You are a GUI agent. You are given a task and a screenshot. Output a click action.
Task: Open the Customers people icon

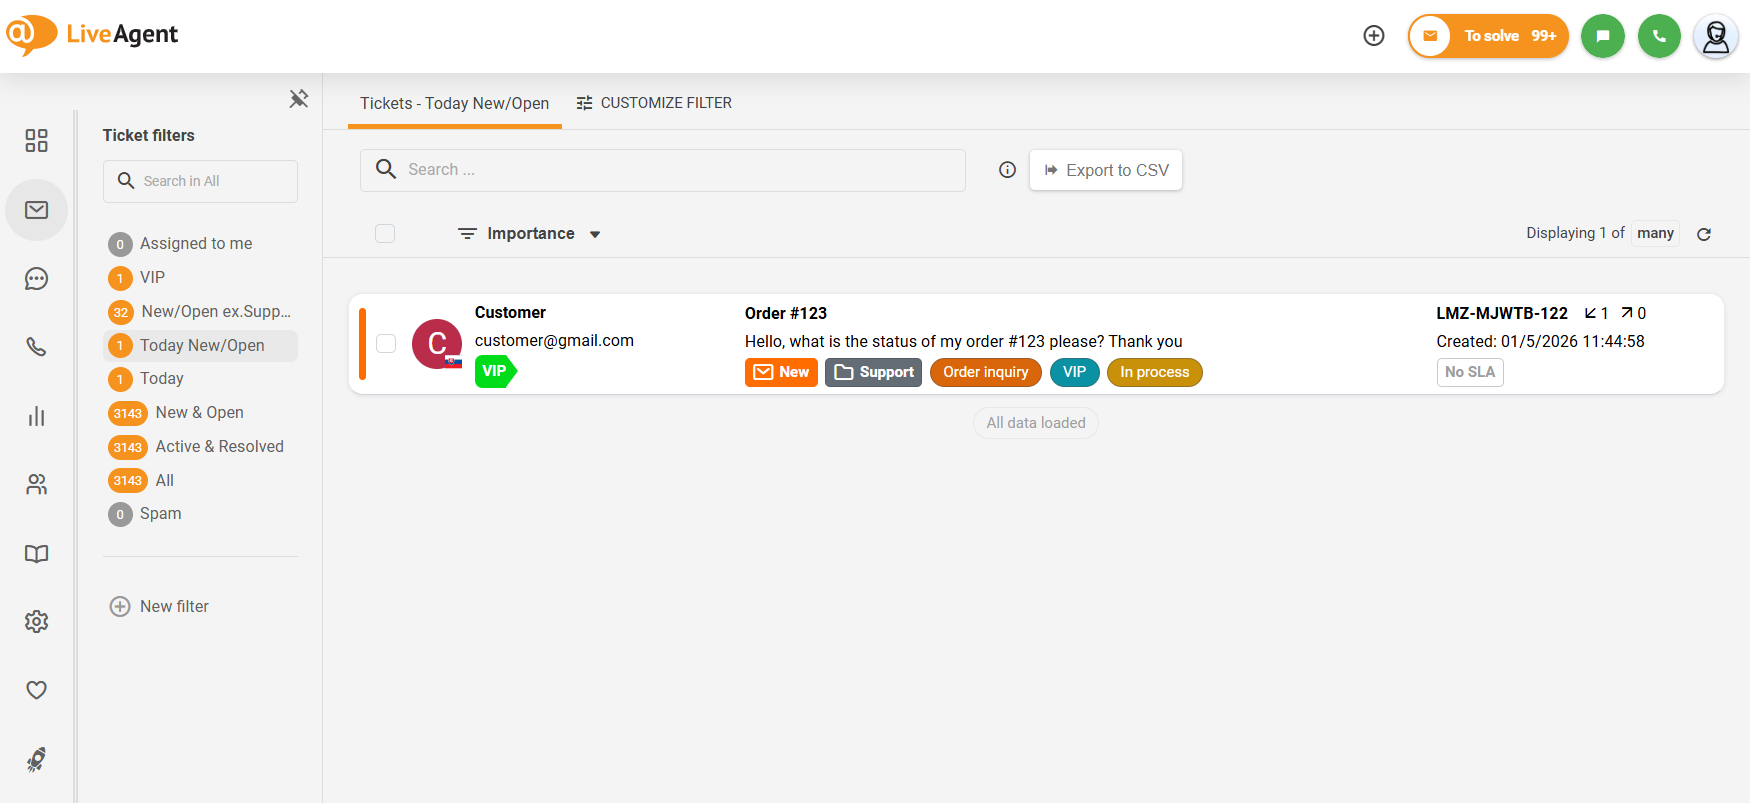tap(37, 485)
